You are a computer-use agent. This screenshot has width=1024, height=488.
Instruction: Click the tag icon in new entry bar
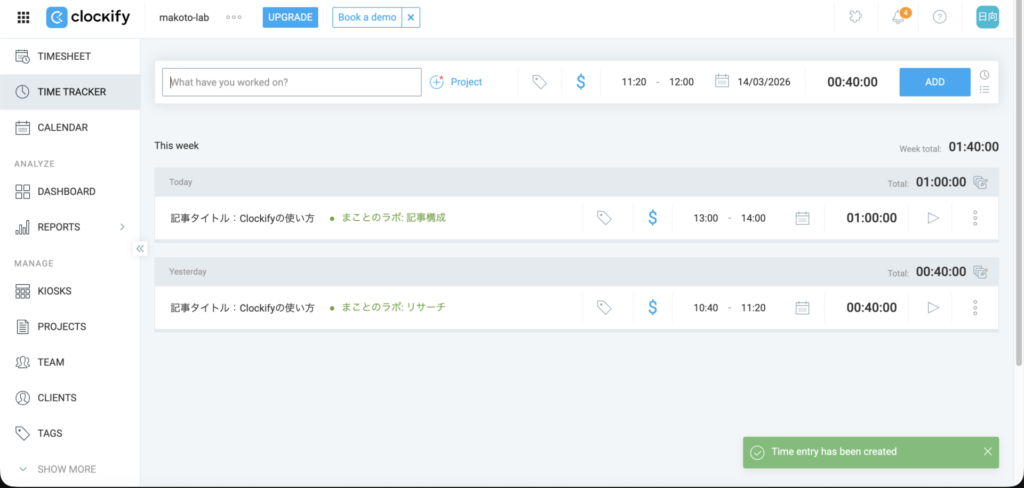point(539,82)
